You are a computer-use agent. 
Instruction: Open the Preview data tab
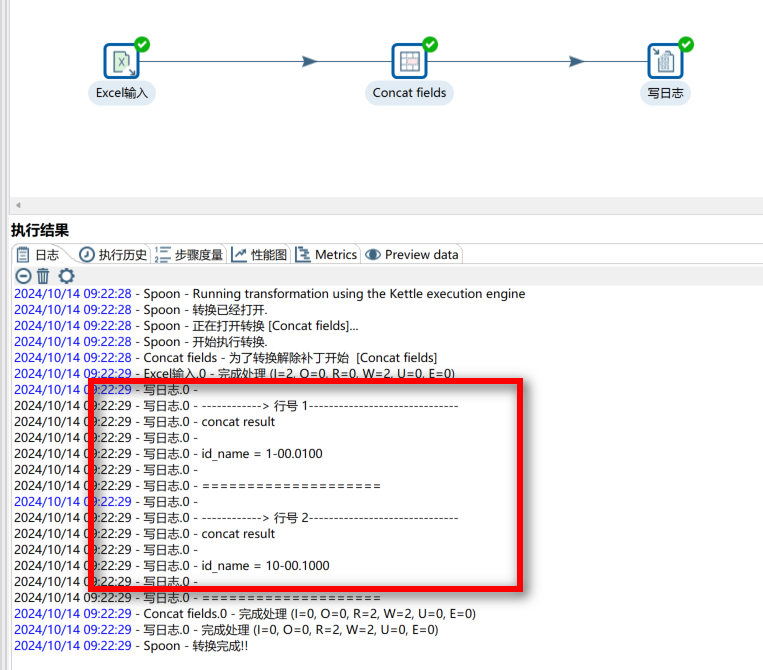(x=412, y=255)
